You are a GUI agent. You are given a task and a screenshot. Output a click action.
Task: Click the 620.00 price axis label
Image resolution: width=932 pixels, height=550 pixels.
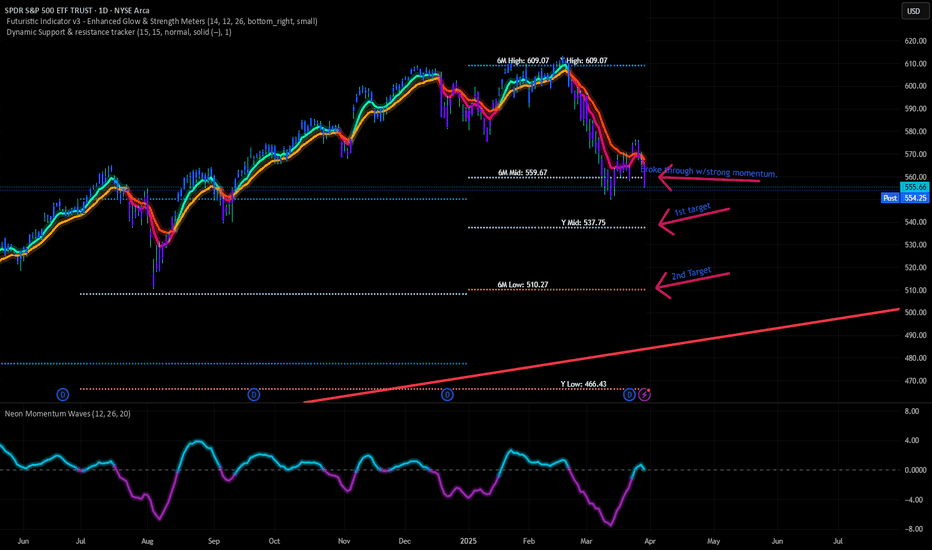pos(915,41)
